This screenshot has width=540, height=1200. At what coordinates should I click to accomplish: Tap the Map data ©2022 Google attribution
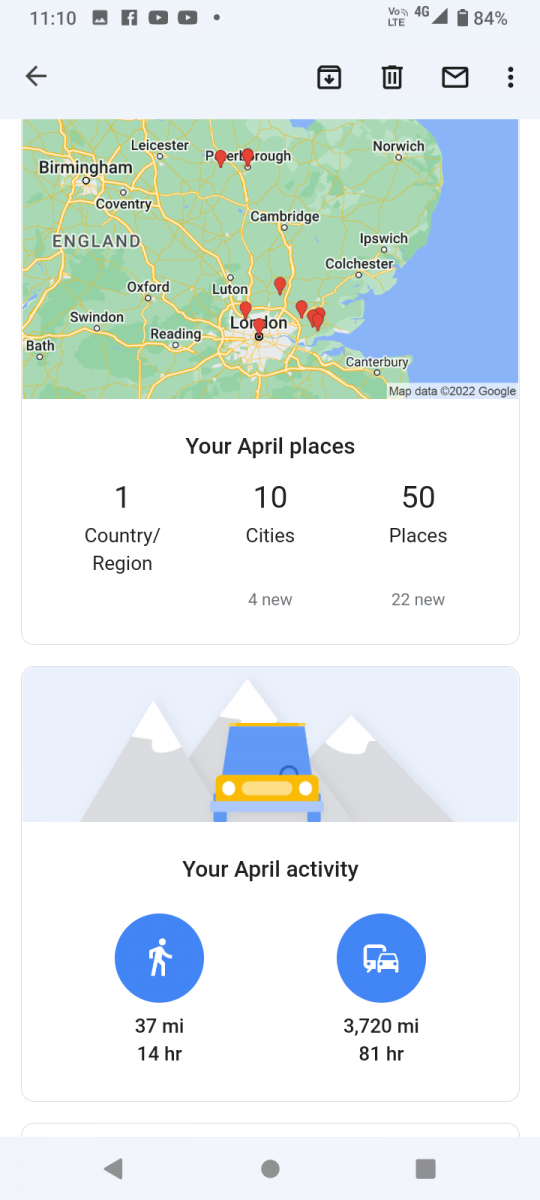click(452, 391)
